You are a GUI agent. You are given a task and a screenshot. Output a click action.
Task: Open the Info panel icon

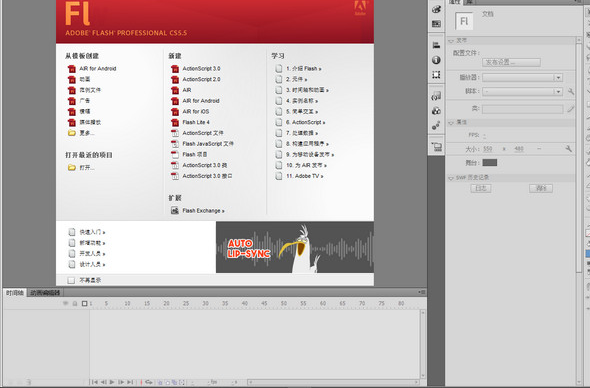click(x=436, y=60)
